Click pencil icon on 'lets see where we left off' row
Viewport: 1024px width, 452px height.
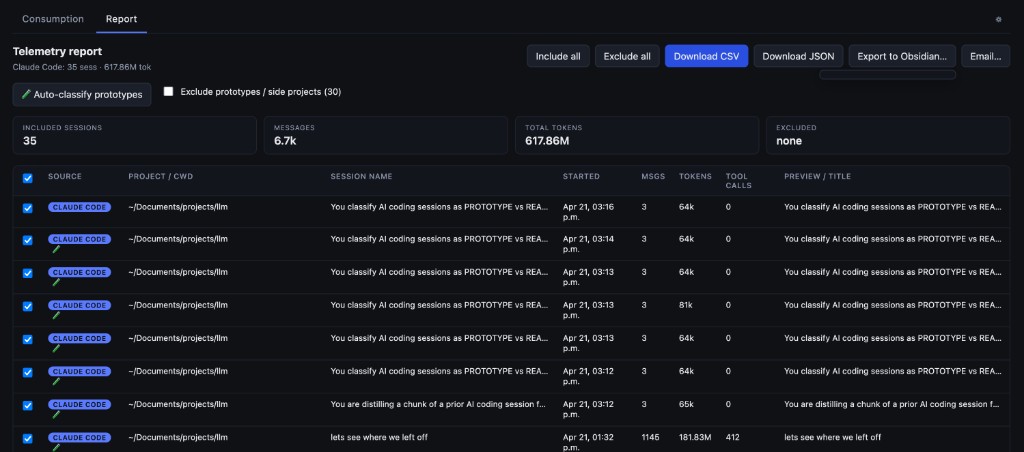click(55, 447)
